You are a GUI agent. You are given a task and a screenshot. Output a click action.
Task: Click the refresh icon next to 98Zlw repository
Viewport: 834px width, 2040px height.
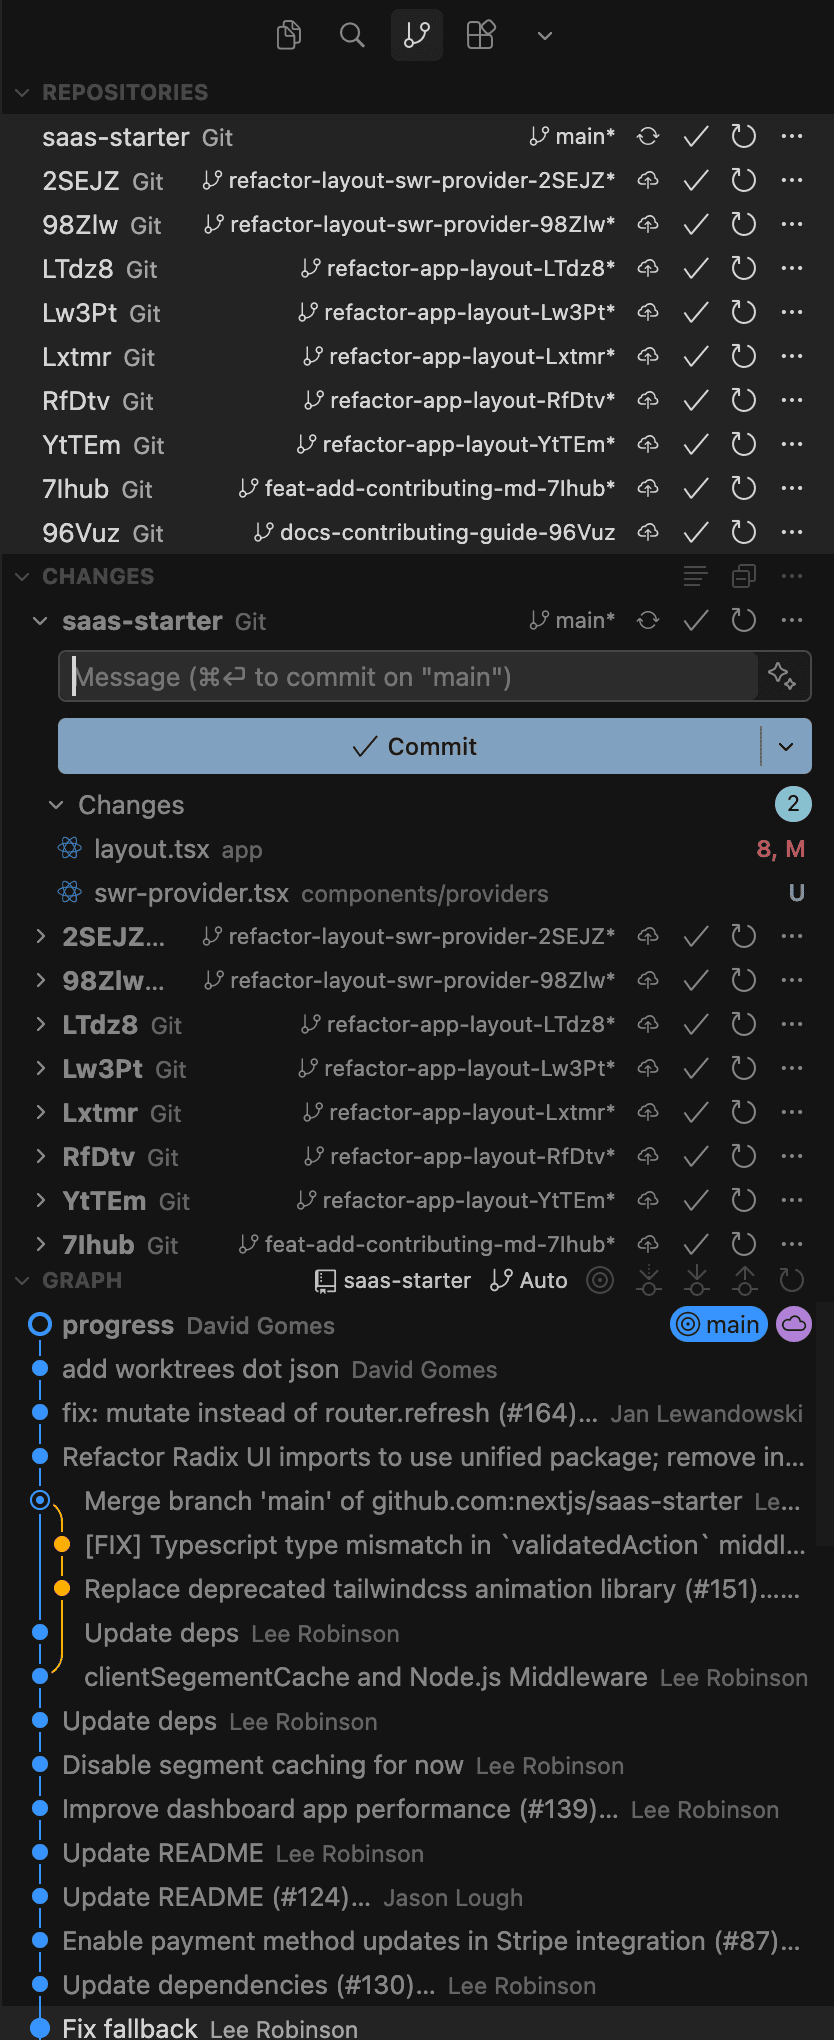pyautogui.click(x=743, y=224)
